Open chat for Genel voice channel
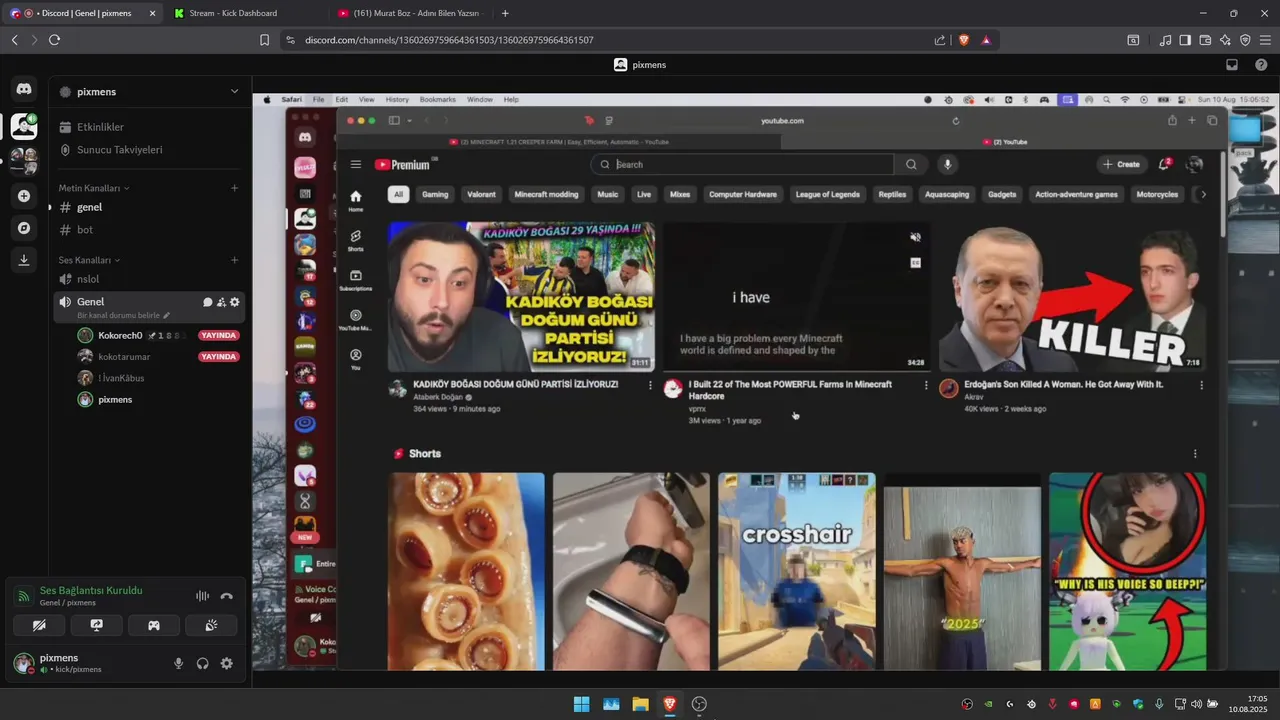The width and height of the screenshot is (1280, 720). (208, 302)
